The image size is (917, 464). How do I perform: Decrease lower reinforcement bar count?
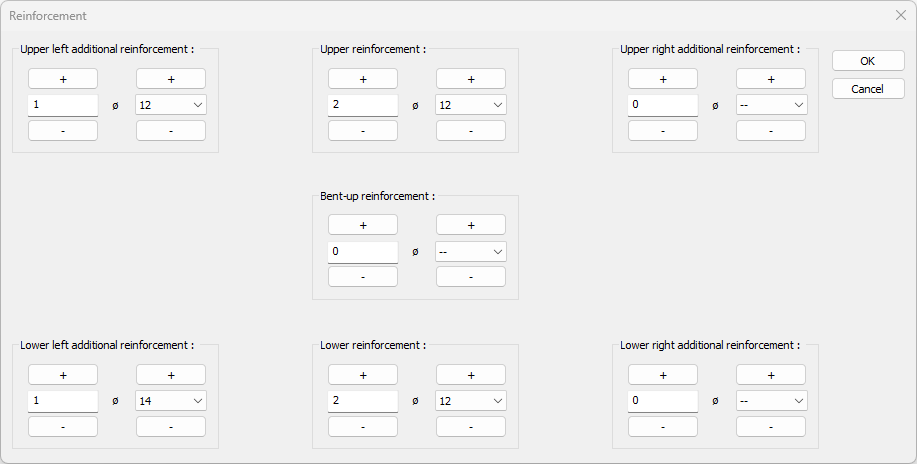click(363, 427)
